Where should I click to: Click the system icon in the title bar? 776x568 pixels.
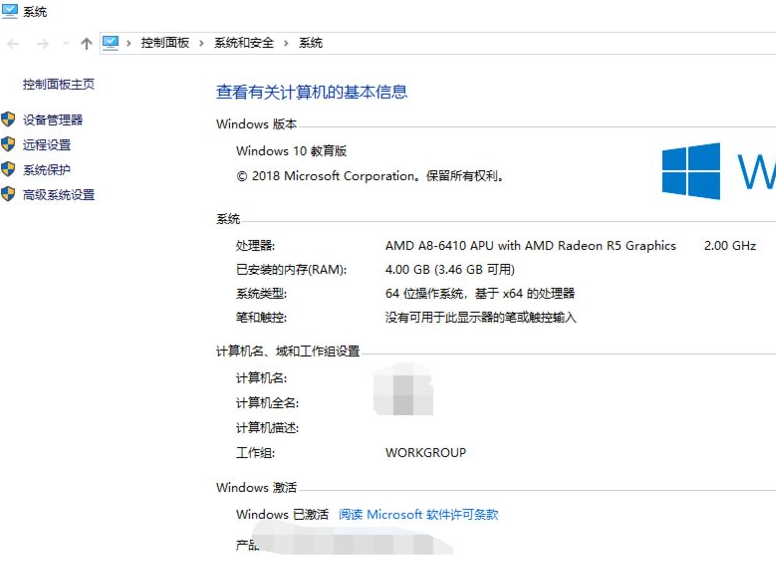9,11
